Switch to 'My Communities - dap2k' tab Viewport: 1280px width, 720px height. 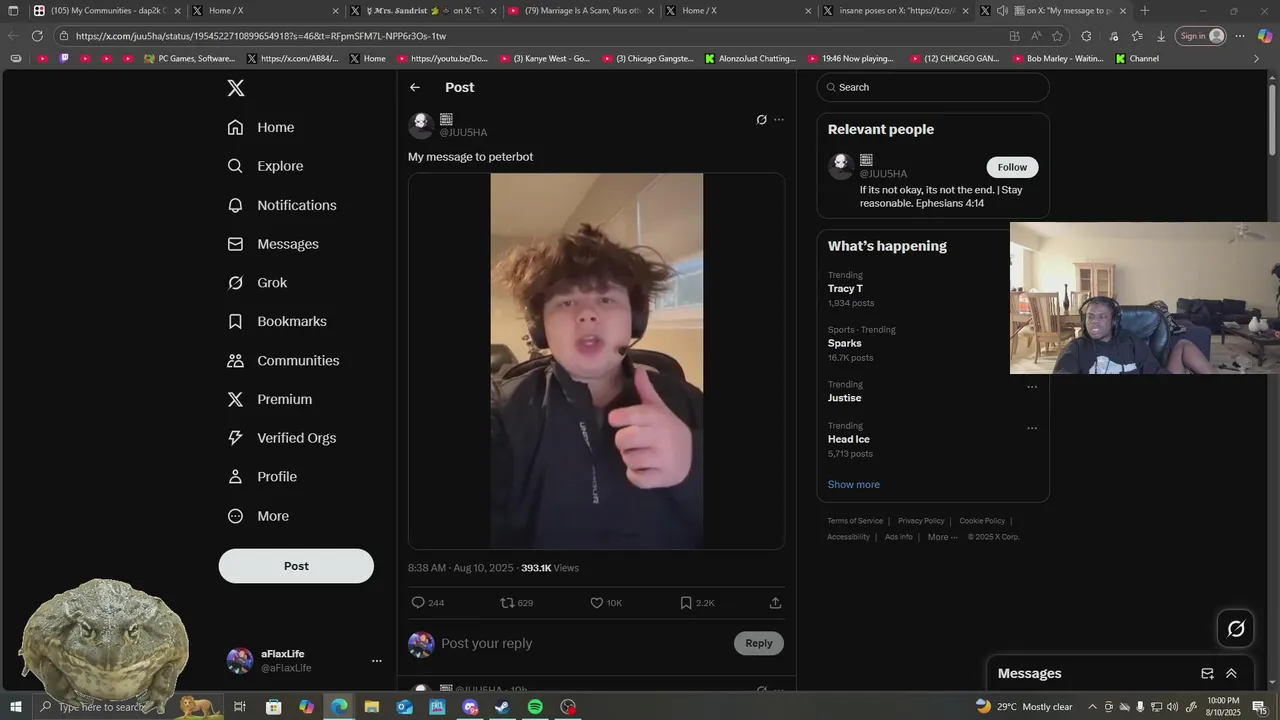tap(107, 11)
